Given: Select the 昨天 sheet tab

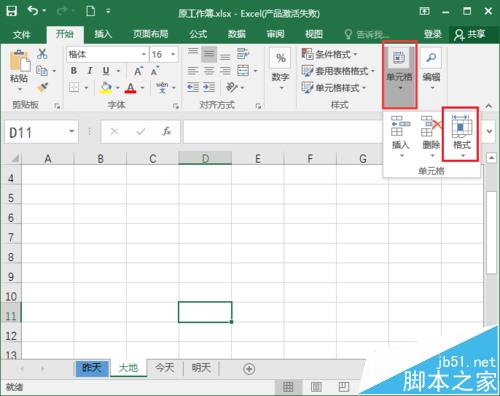Looking at the screenshot, I should point(92,368).
